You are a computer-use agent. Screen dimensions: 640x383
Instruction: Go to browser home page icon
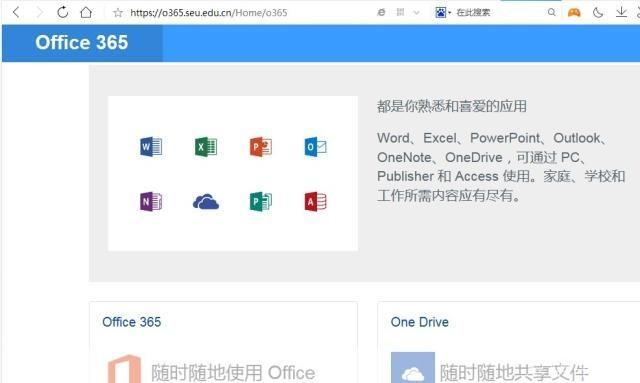tap(86, 12)
